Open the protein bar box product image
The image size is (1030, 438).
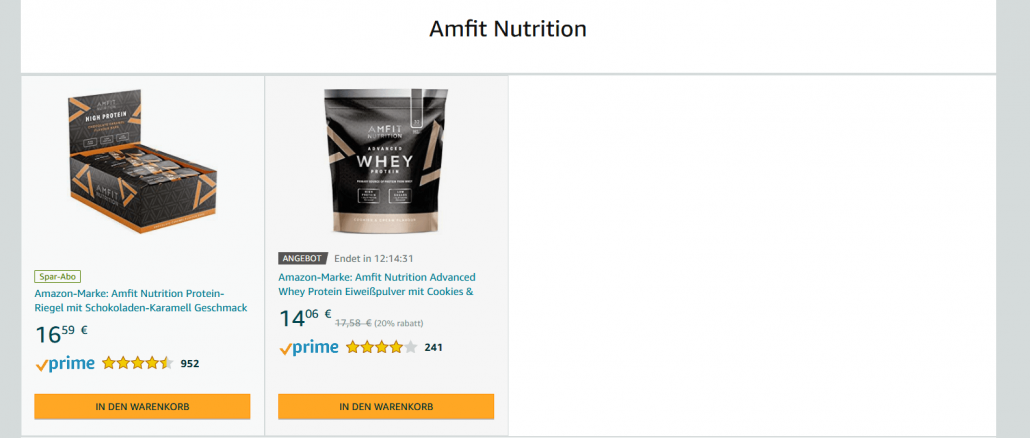(143, 162)
